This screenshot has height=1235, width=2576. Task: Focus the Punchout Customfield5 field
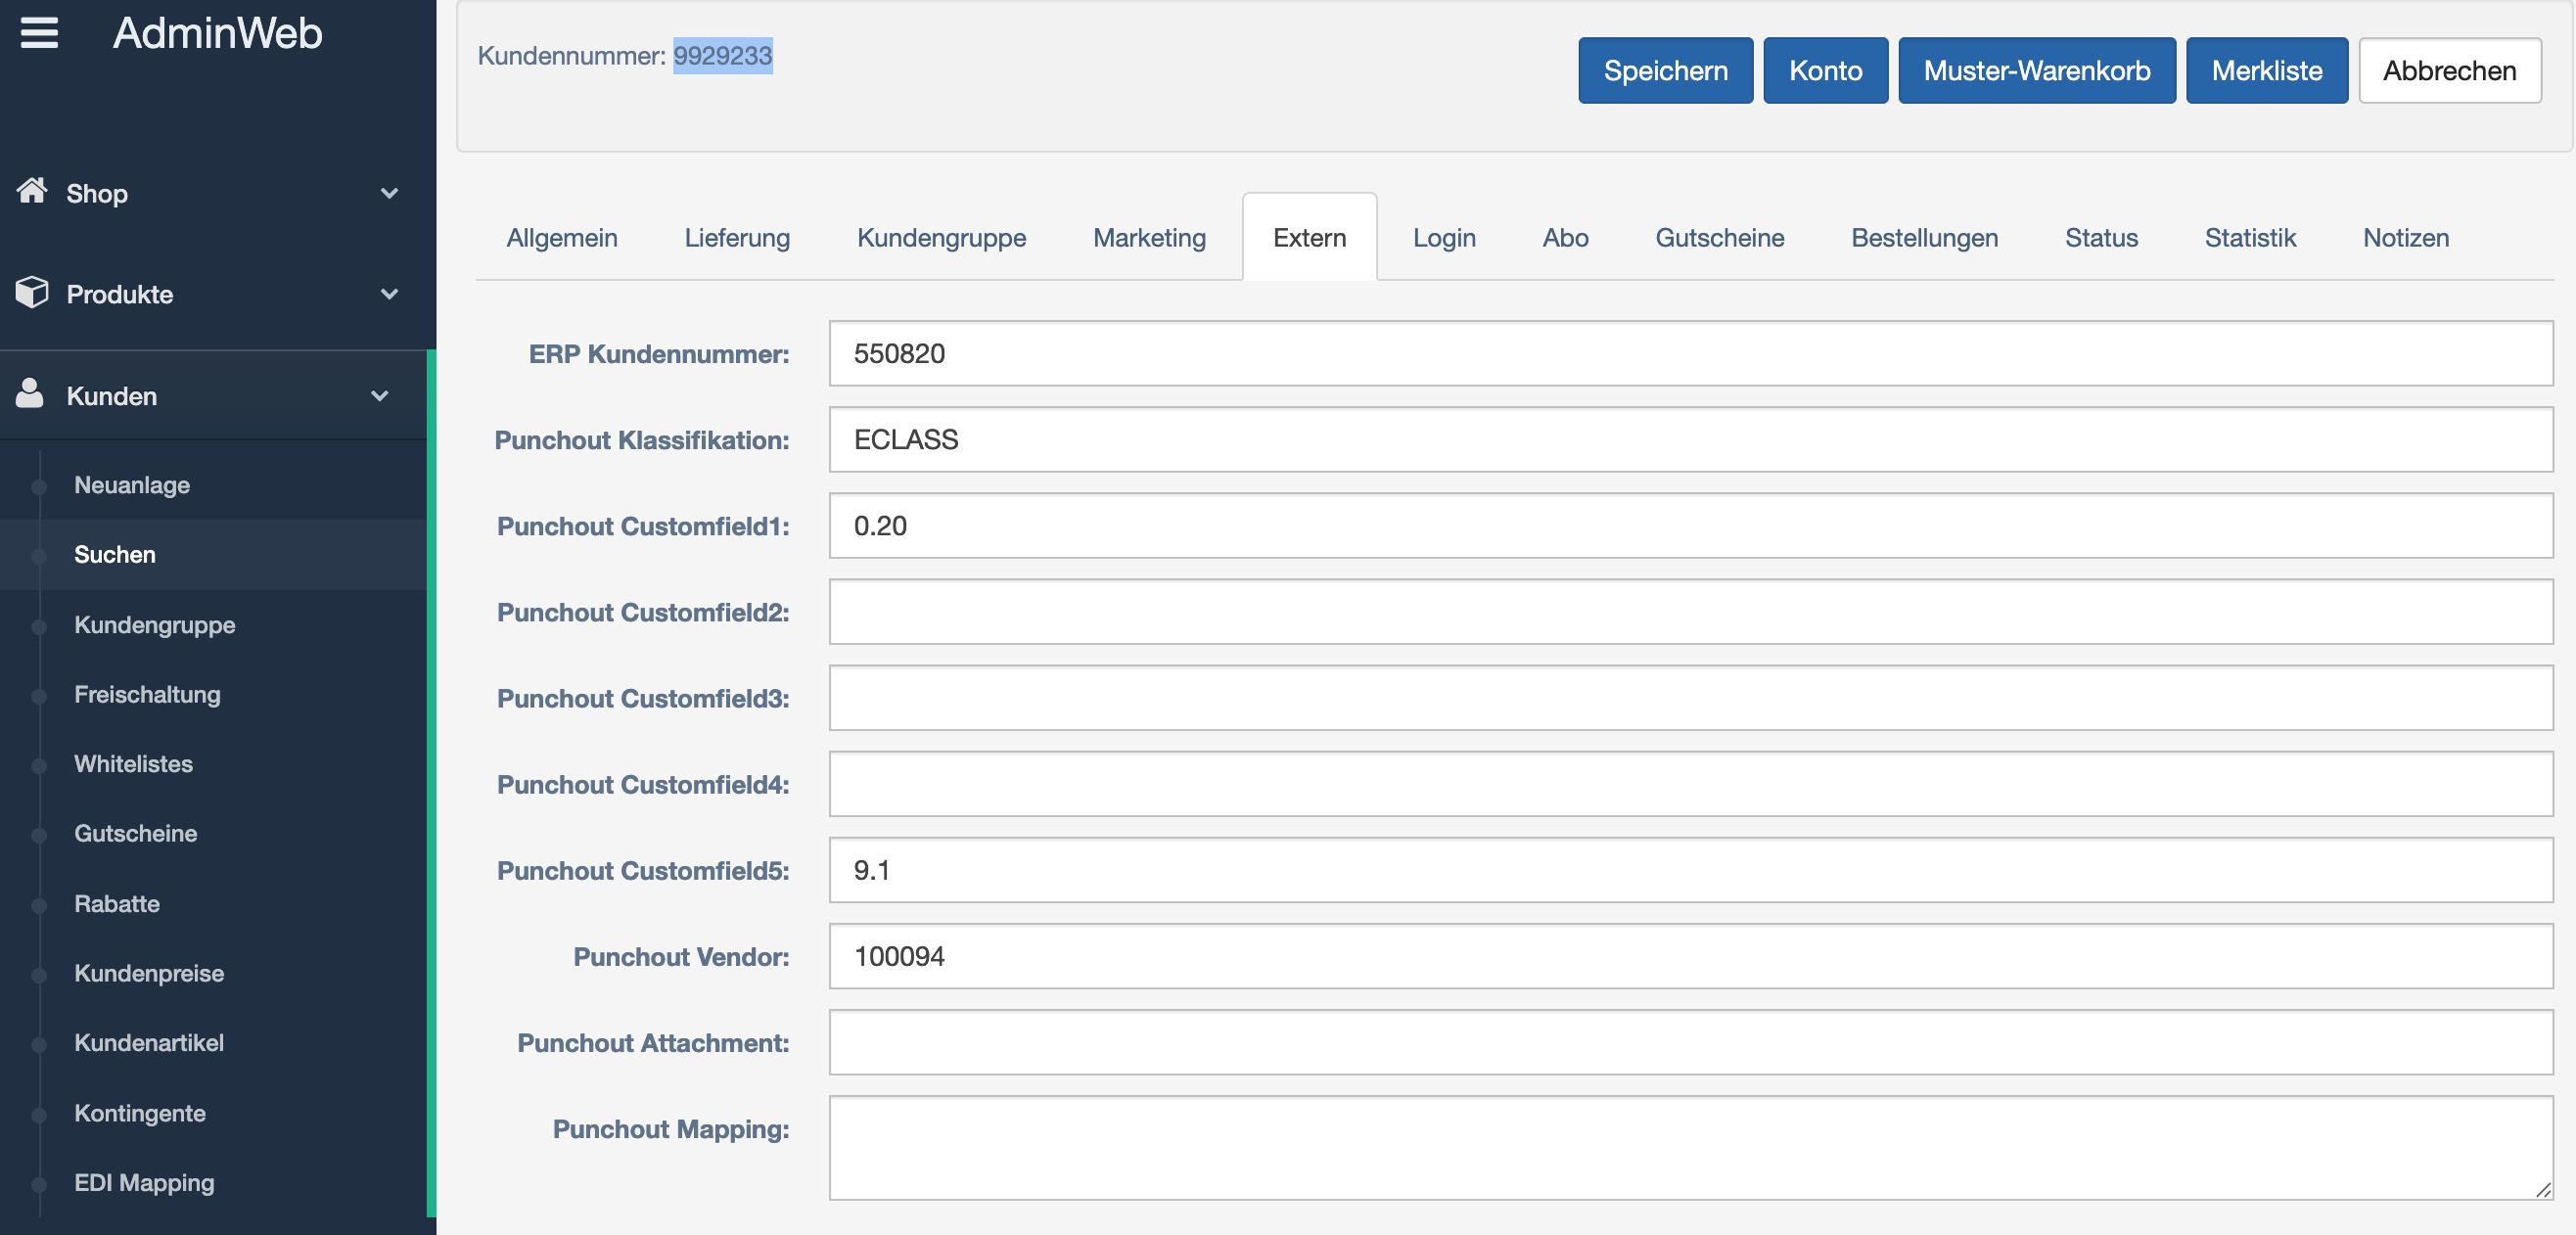(1690, 870)
